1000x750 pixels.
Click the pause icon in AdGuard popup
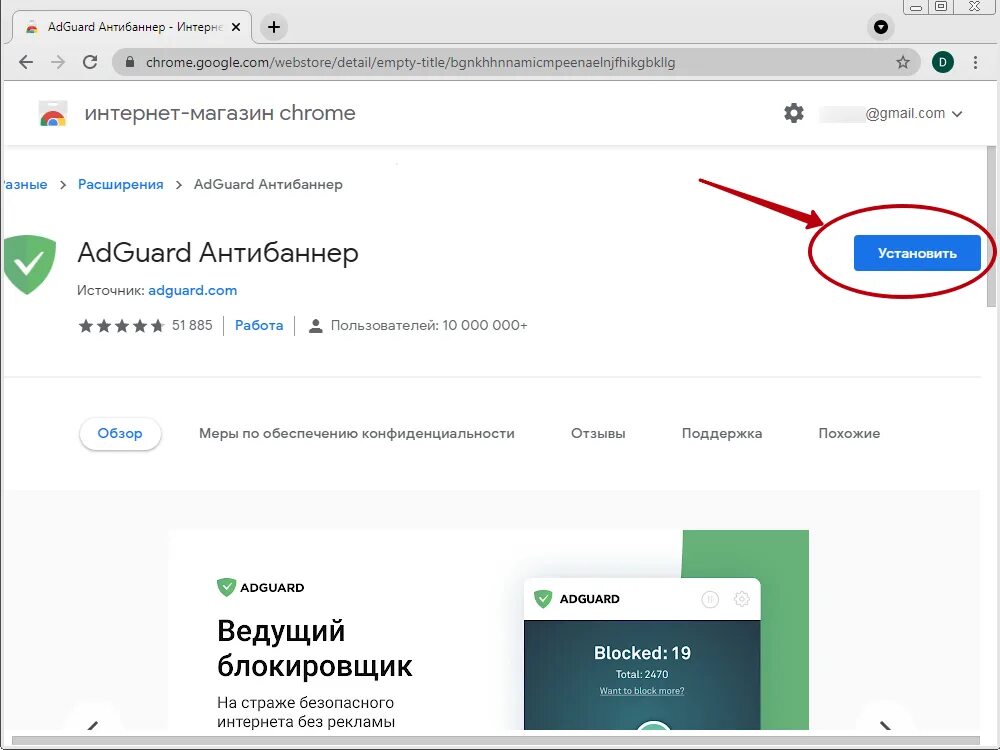click(710, 599)
